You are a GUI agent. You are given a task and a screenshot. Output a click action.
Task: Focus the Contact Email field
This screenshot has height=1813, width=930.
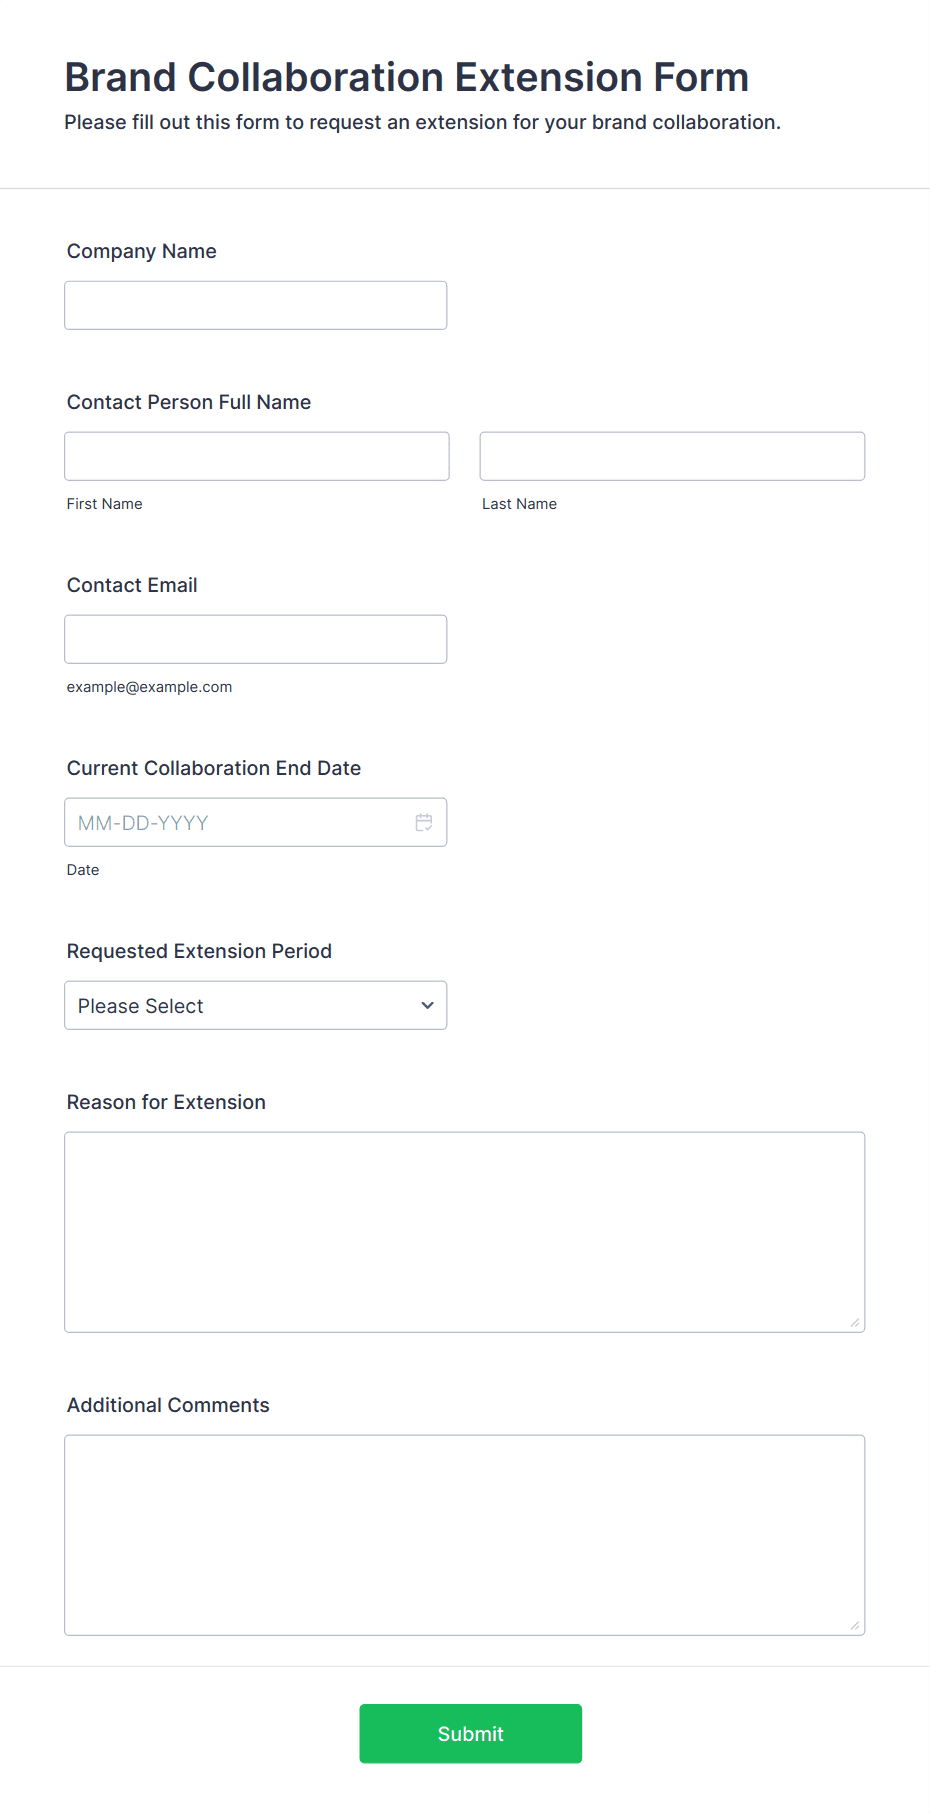pyautogui.click(x=256, y=639)
